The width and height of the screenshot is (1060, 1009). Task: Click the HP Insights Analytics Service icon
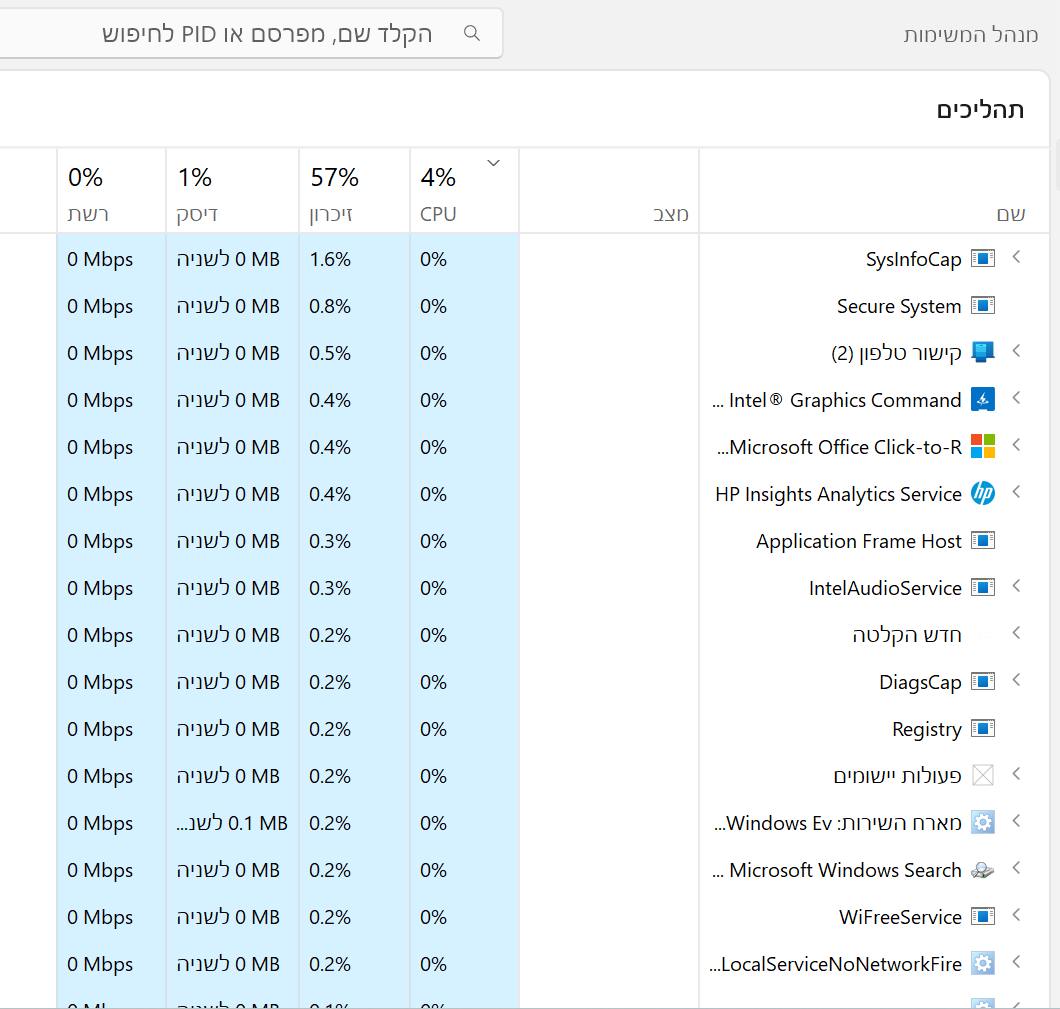pyautogui.click(x=983, y=494)
